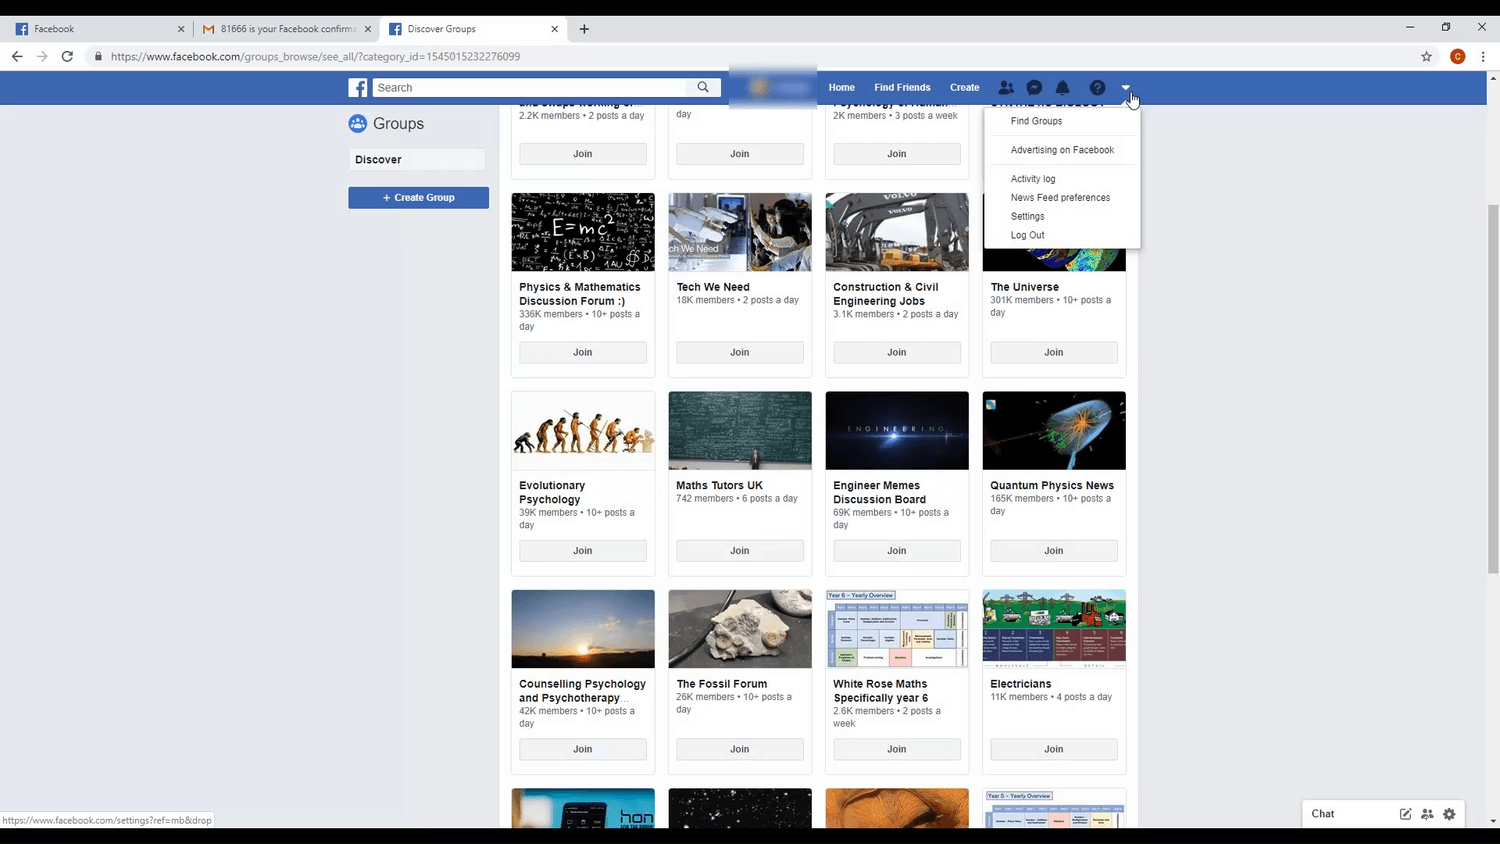The height and width of the screenshot is (844, 1500).
Task: Open News Feed preferences from menu
Action: (x=1062, y=198)
